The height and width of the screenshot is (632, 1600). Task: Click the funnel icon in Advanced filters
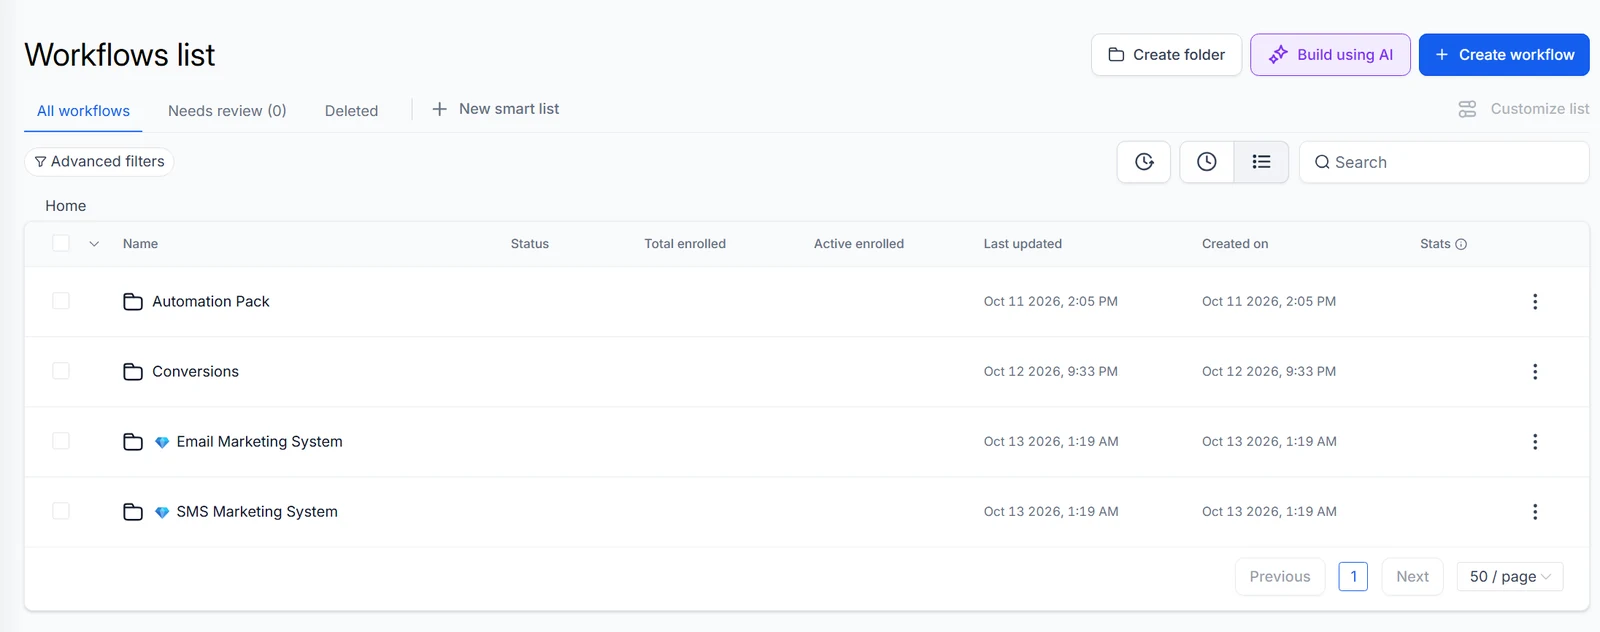[40, 162]
